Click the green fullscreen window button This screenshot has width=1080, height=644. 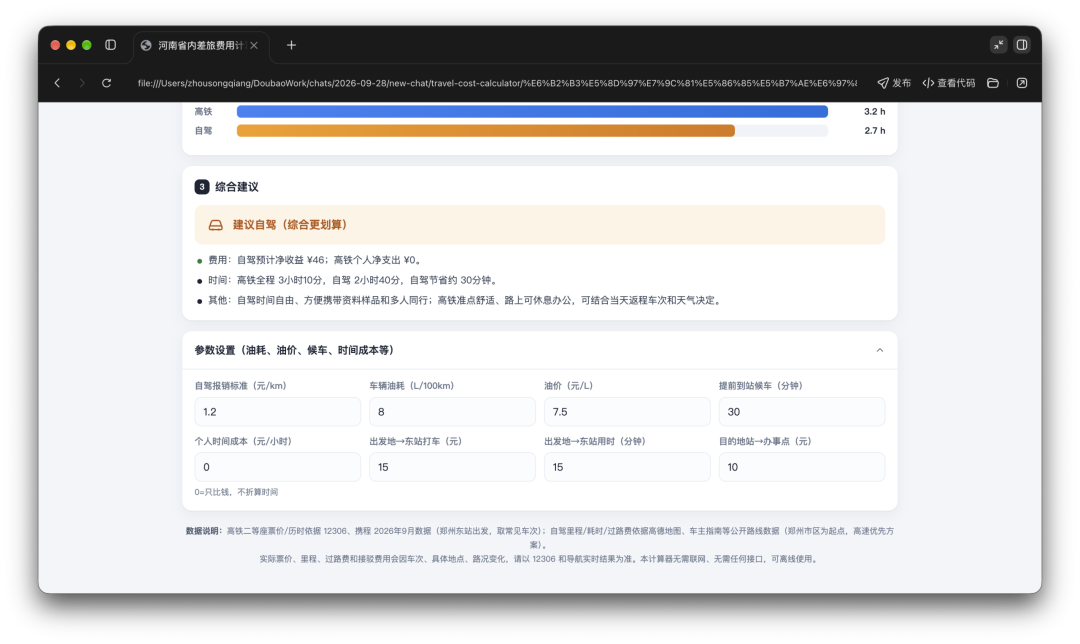coord(87,45)
